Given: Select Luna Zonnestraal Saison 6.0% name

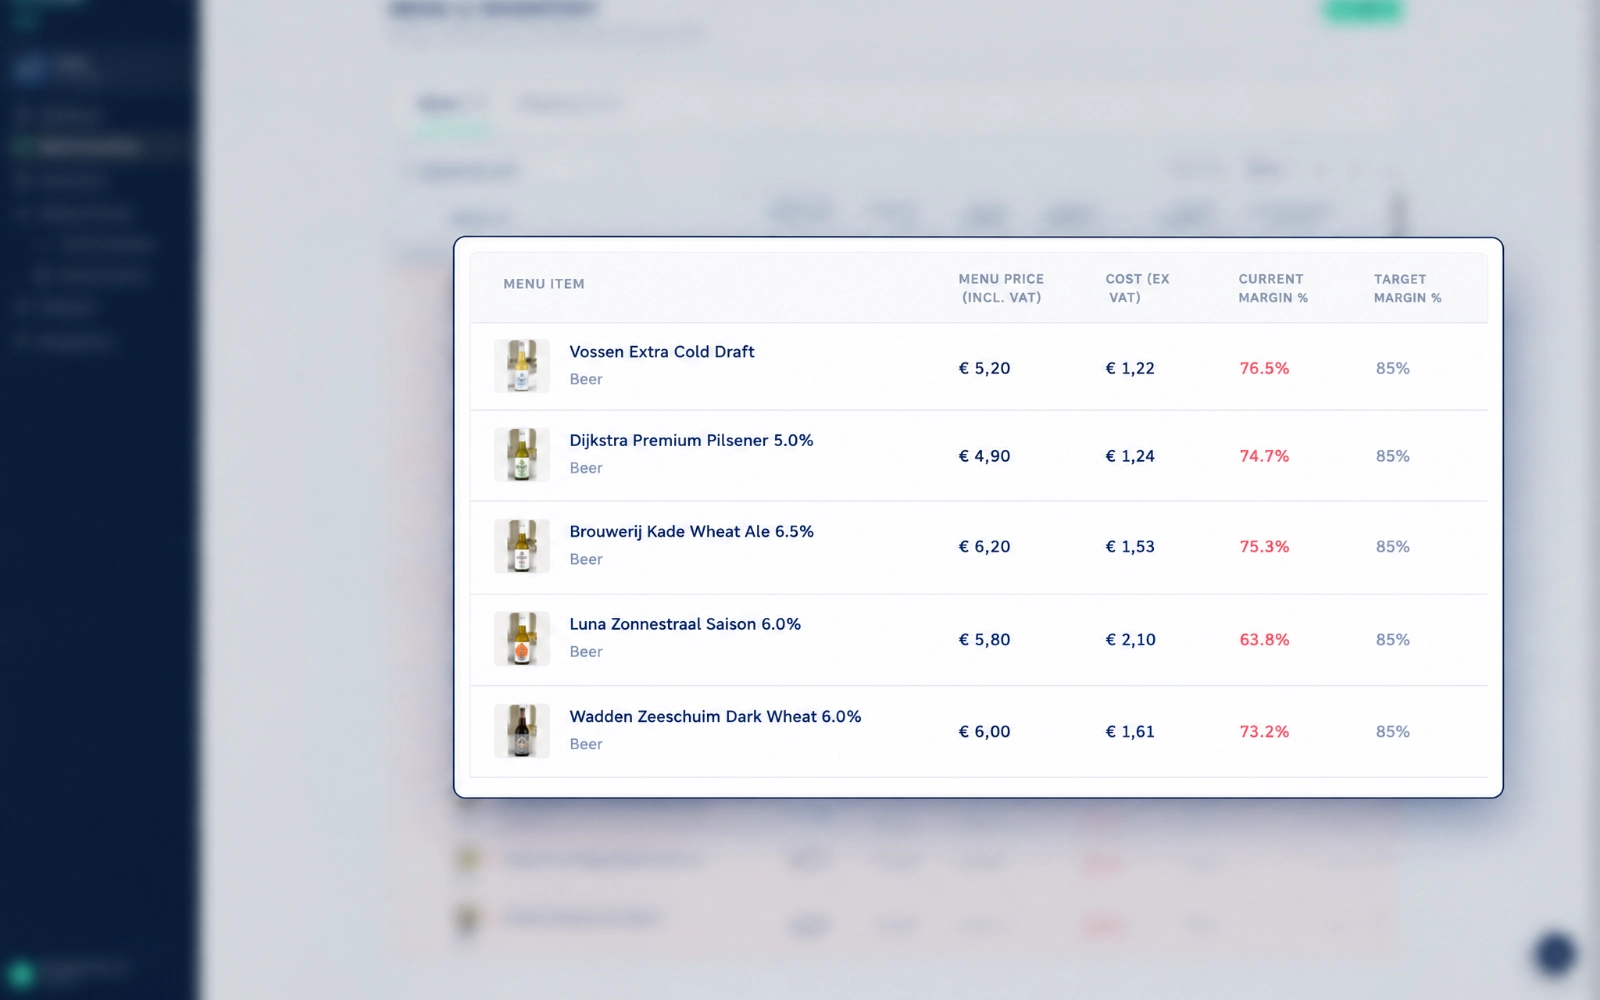Looking at the screenshot, I should [685, 624].
